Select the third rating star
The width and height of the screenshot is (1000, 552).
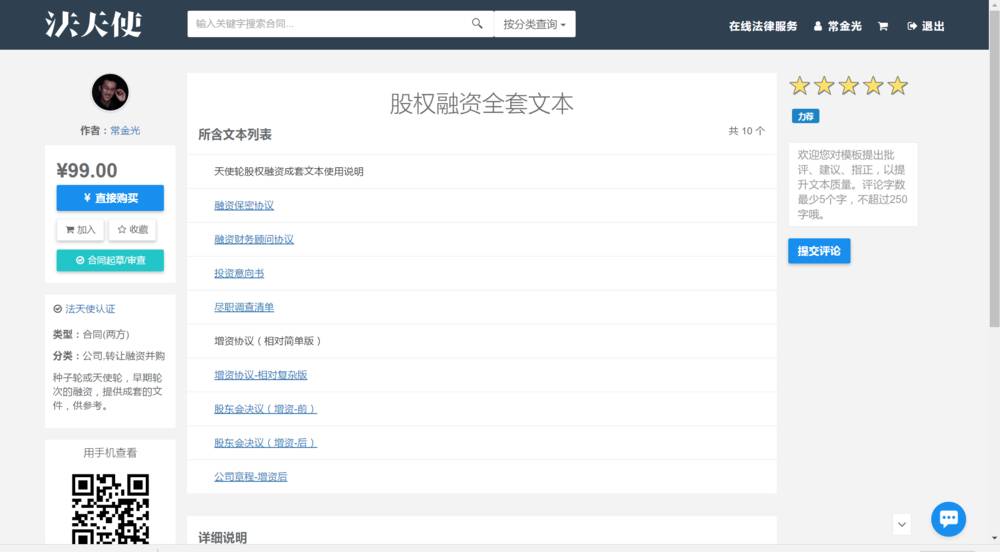(849, 86)
